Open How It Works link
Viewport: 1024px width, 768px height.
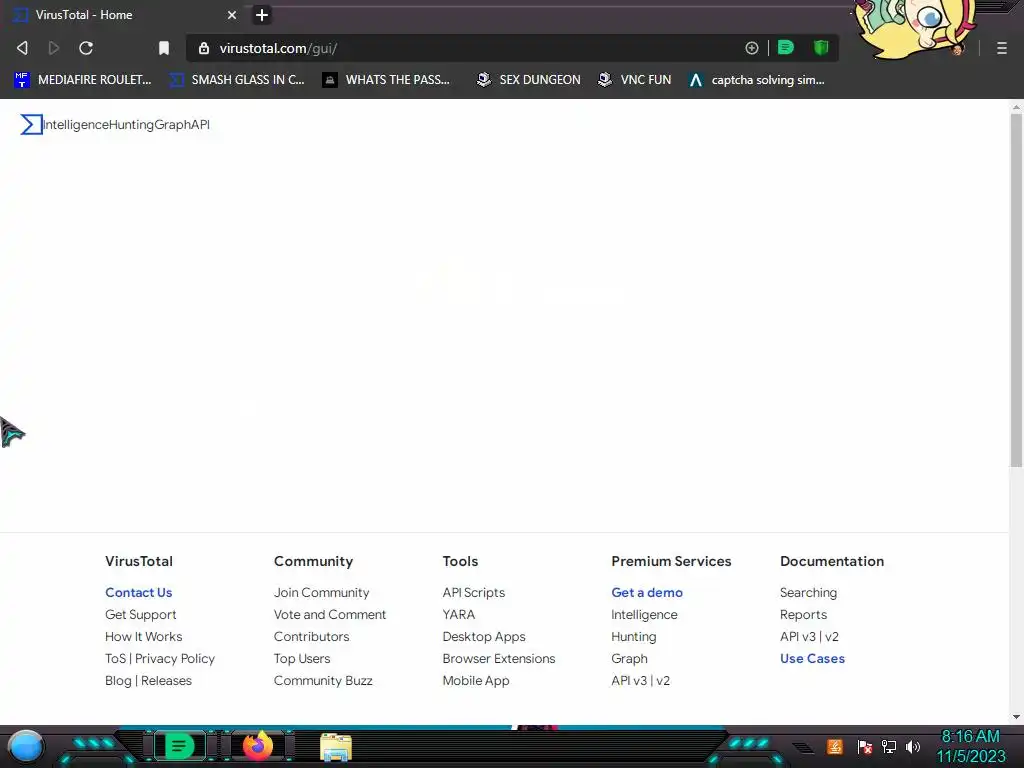click(144, 637)
